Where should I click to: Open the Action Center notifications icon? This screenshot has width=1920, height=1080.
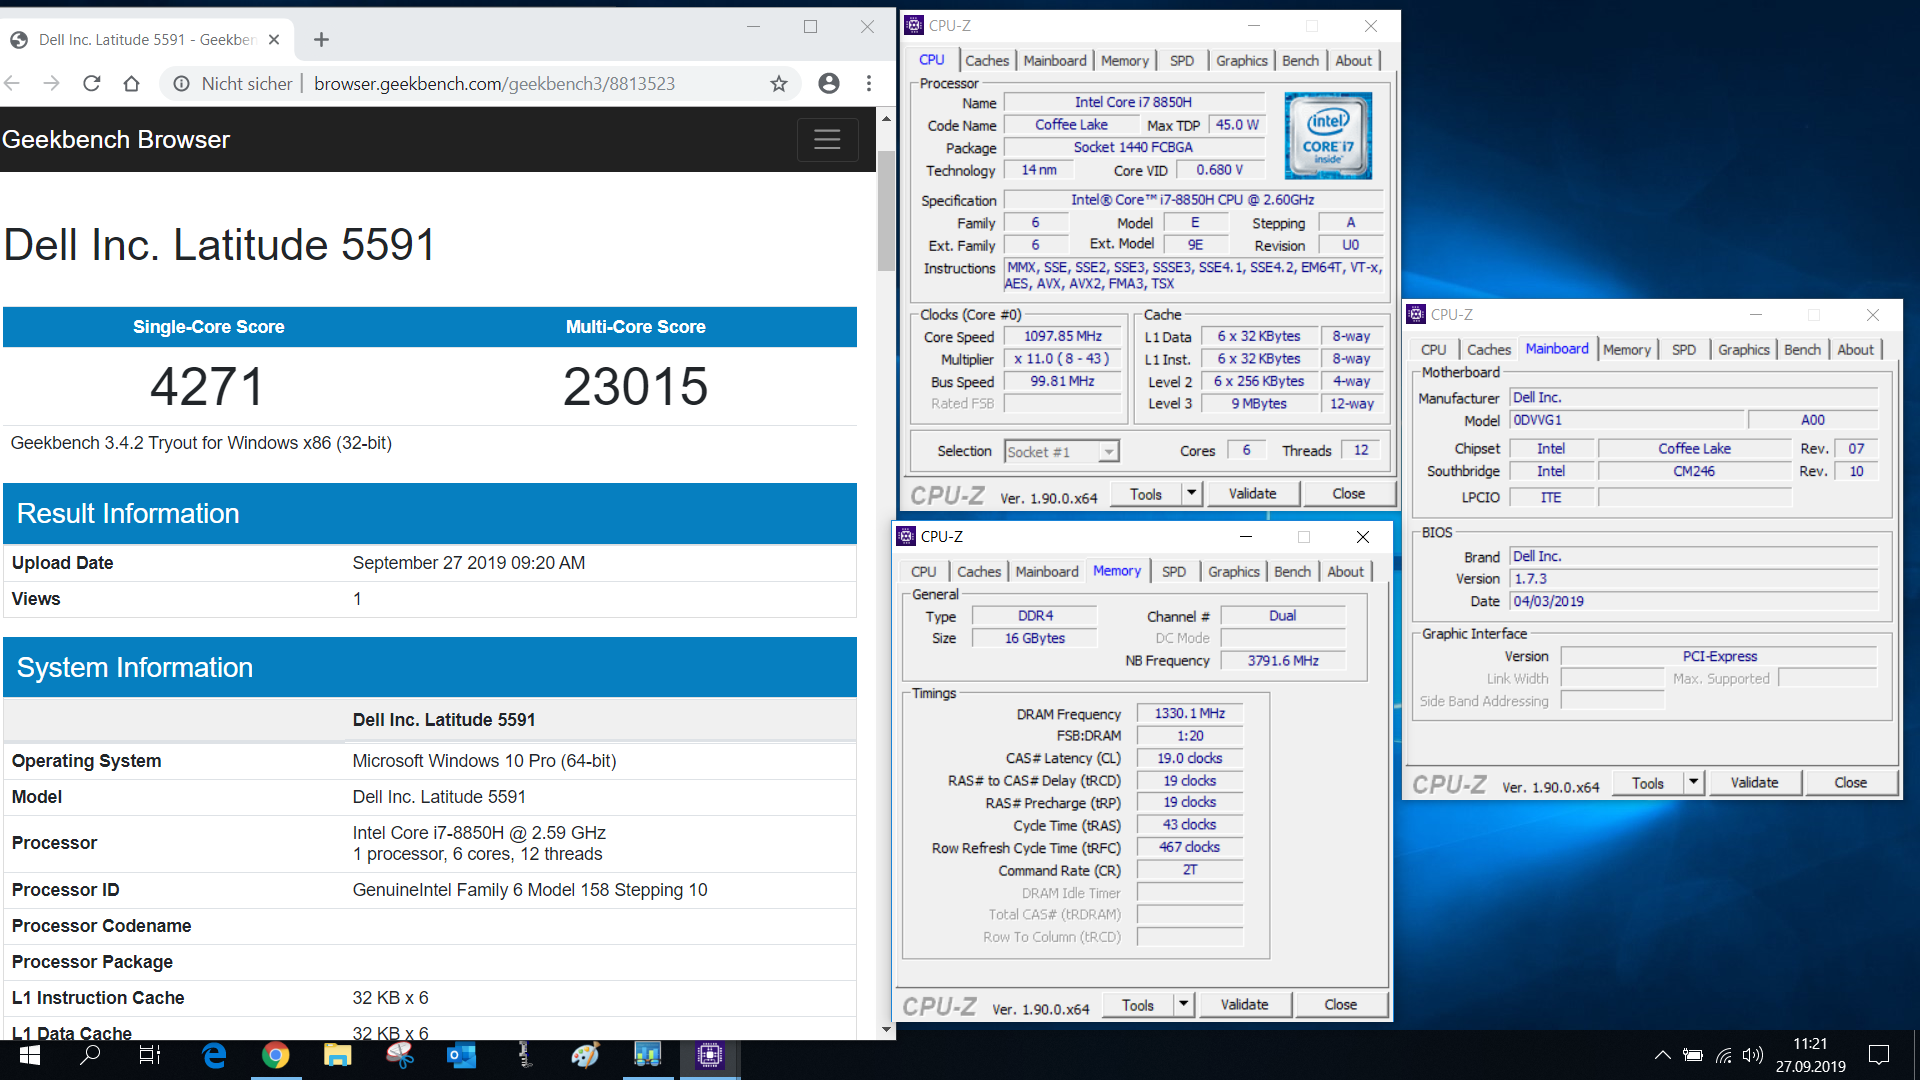point(1879,1055)
